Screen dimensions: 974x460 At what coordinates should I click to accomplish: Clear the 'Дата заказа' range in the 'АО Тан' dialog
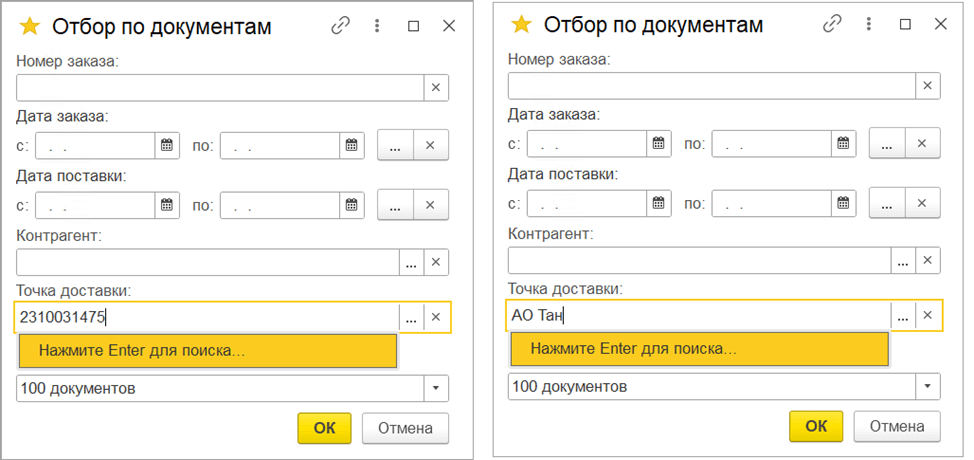pyautogui.click(x=922, y=143)
